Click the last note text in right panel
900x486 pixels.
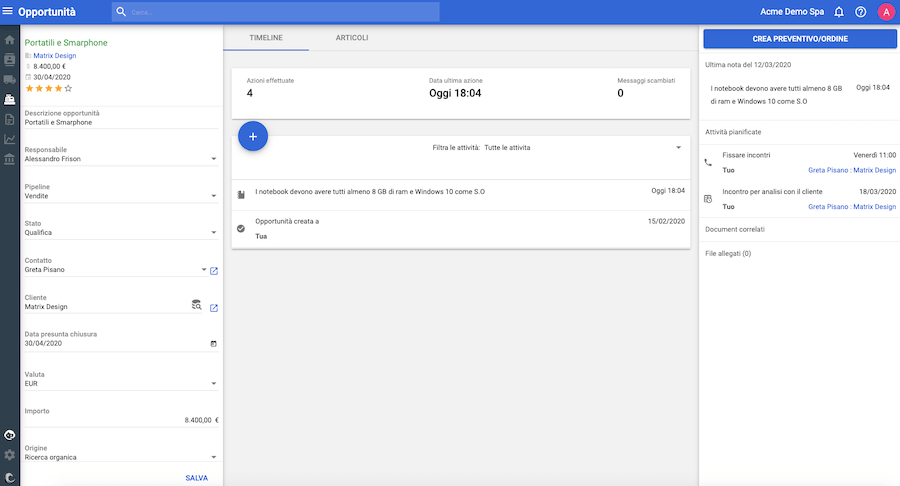click(x=776, y=95)
